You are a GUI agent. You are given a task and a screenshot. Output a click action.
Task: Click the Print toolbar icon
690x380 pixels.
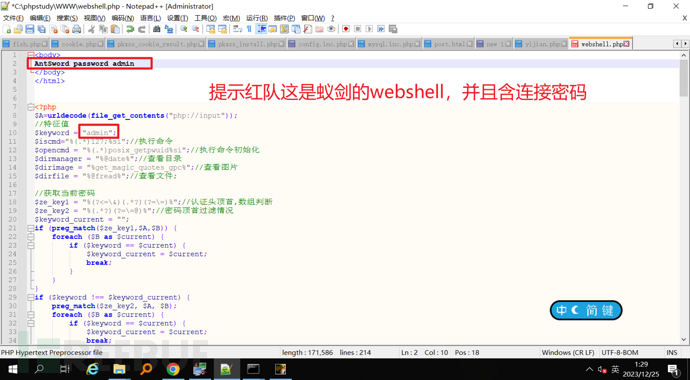pyautogui.click(x=77, y=29)
